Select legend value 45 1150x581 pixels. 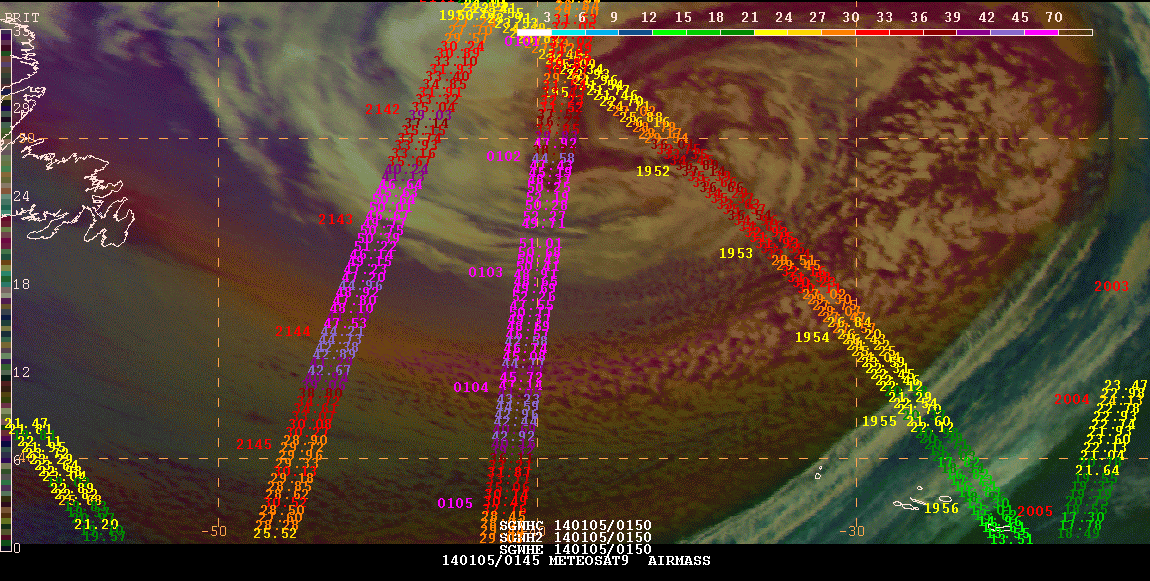[x=1019, y=17]
